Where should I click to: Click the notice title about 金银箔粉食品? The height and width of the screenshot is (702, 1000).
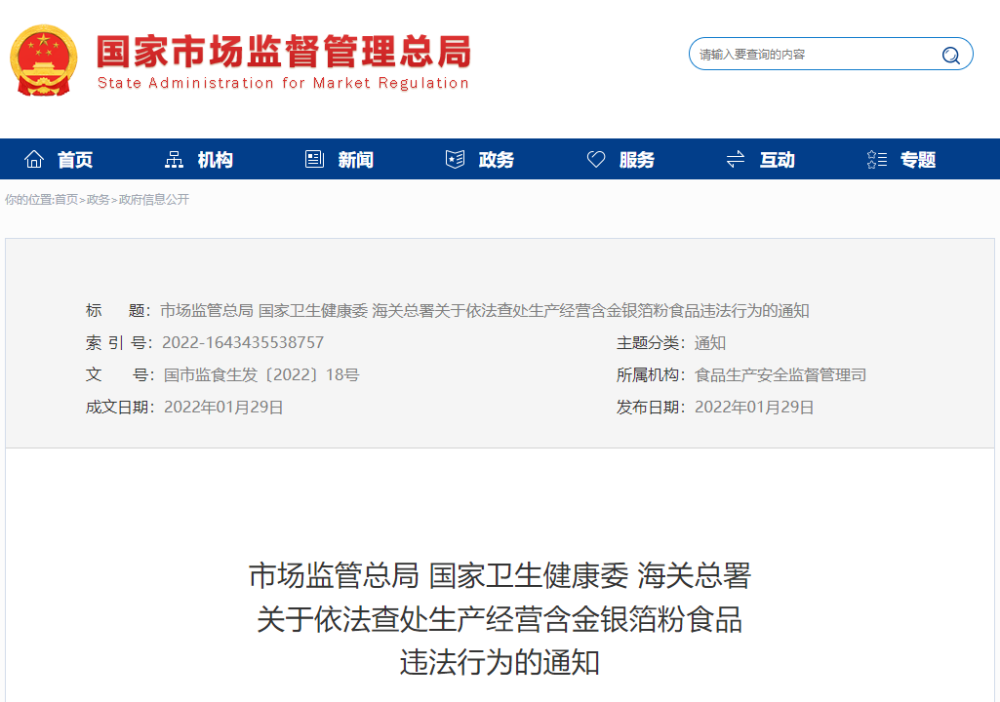pos(498,620)
